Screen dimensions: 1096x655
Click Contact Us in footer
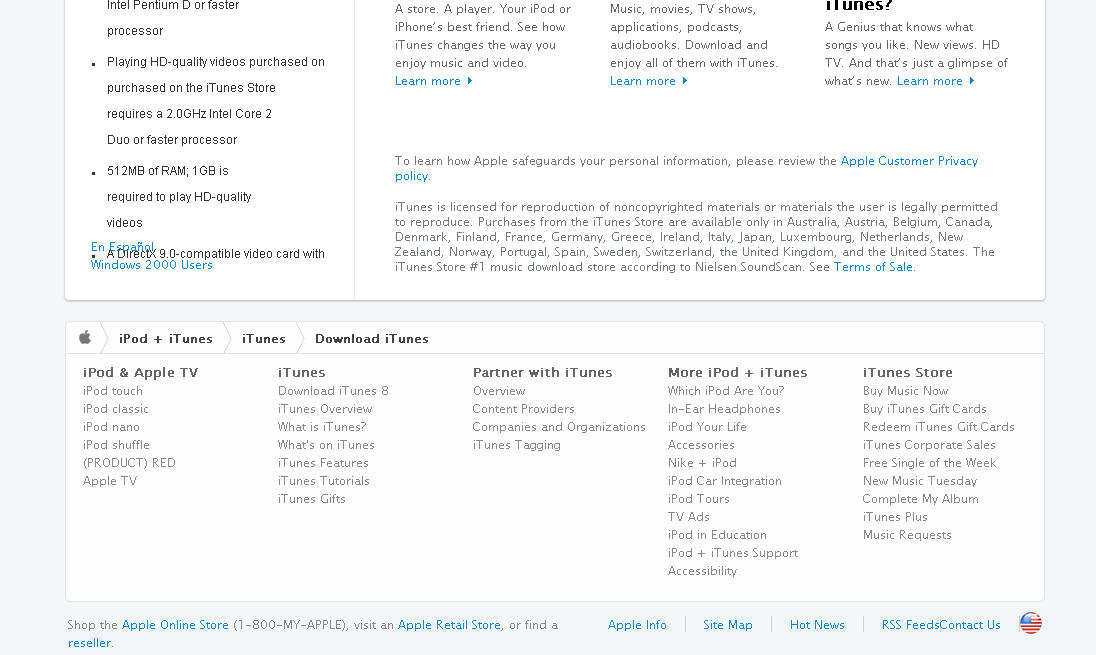[970, 625]
